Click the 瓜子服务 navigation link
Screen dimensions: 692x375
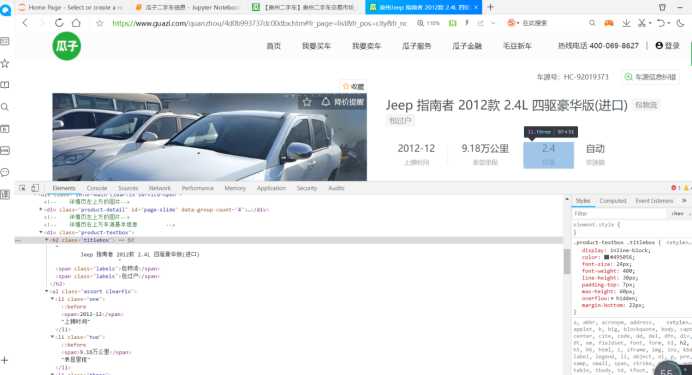click(x=417, y=46)
